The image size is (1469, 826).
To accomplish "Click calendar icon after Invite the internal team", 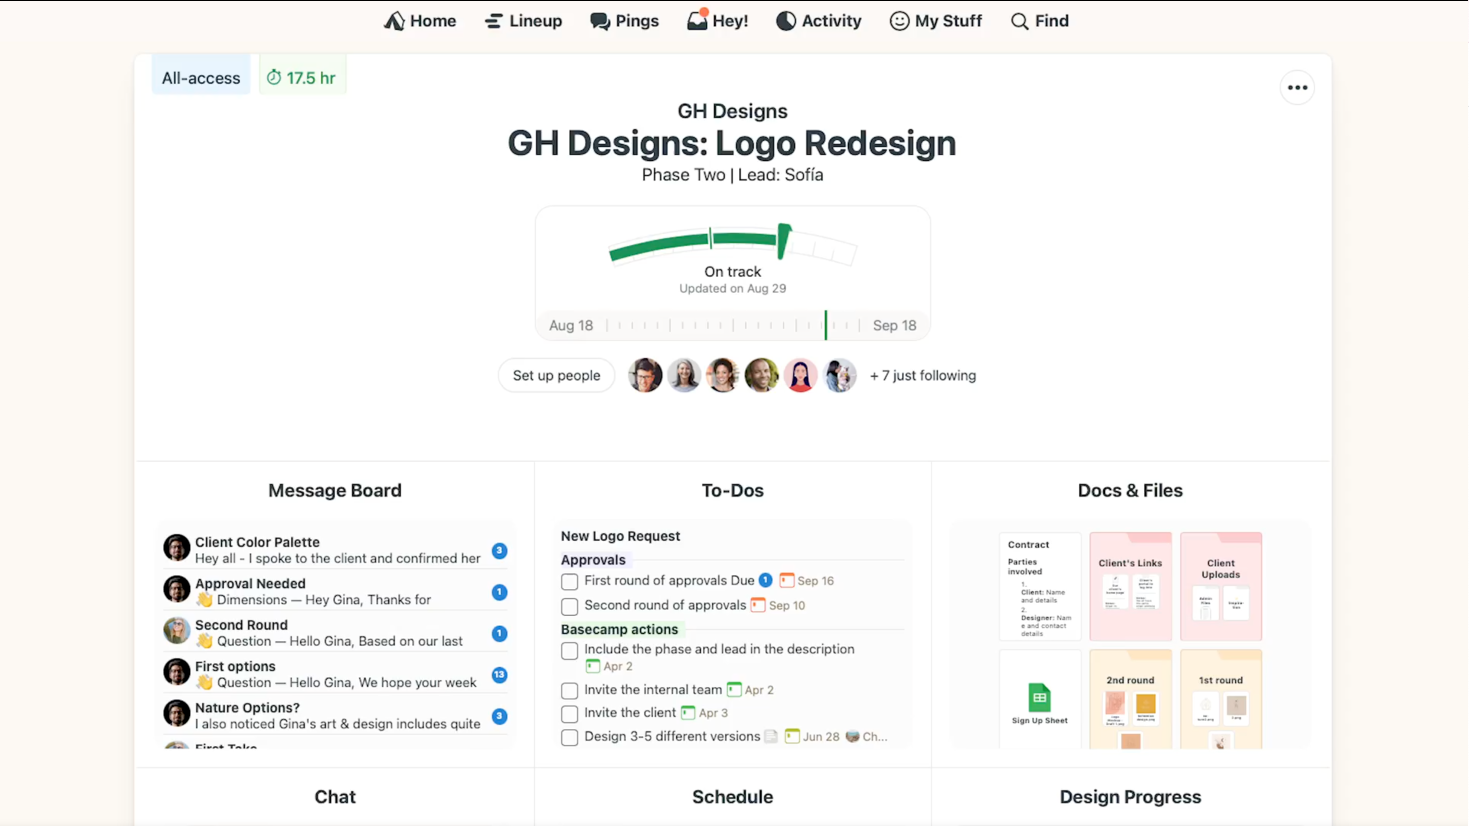I will click(734, 689).
